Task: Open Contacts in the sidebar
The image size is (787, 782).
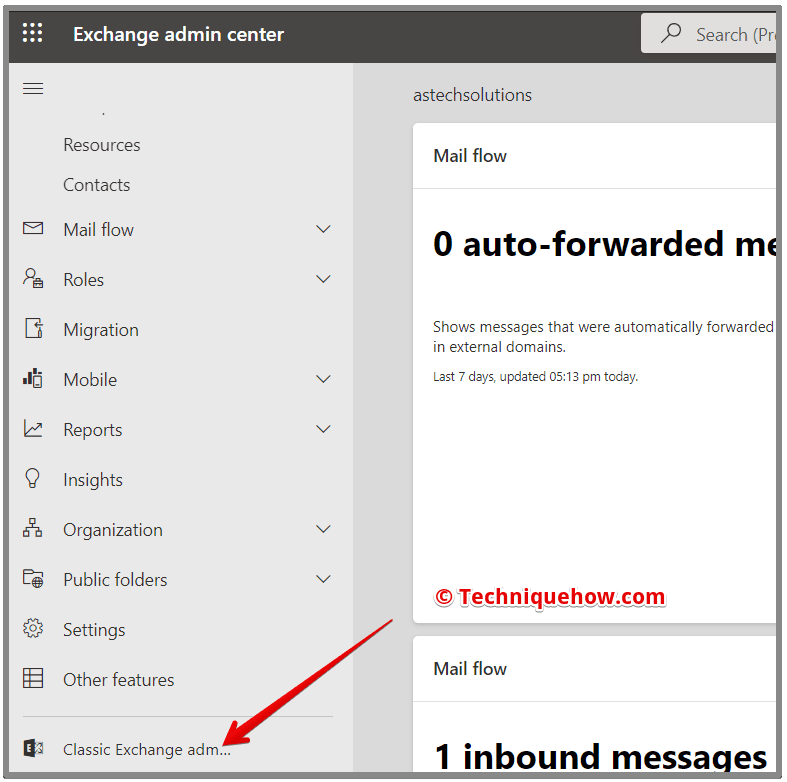Action: click(x=97, y=185)
